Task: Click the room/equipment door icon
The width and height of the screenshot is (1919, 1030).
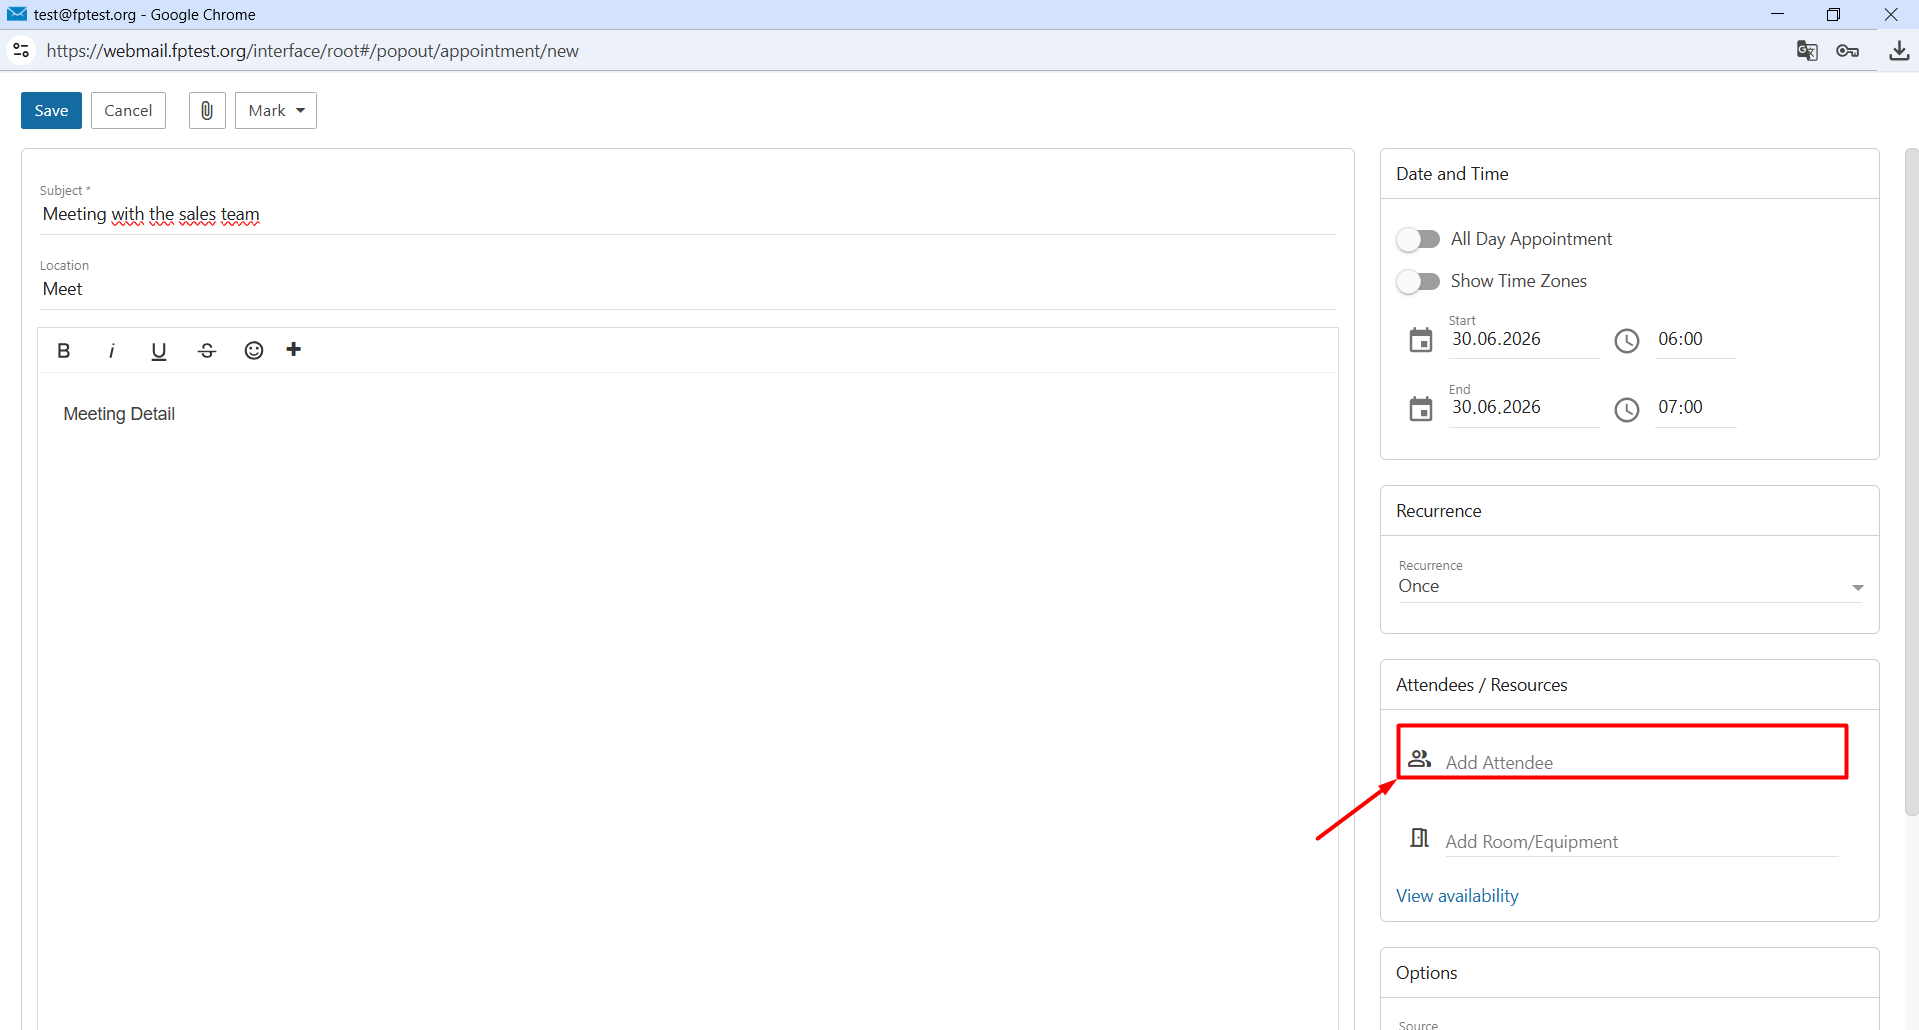Action: (1419, 838)
